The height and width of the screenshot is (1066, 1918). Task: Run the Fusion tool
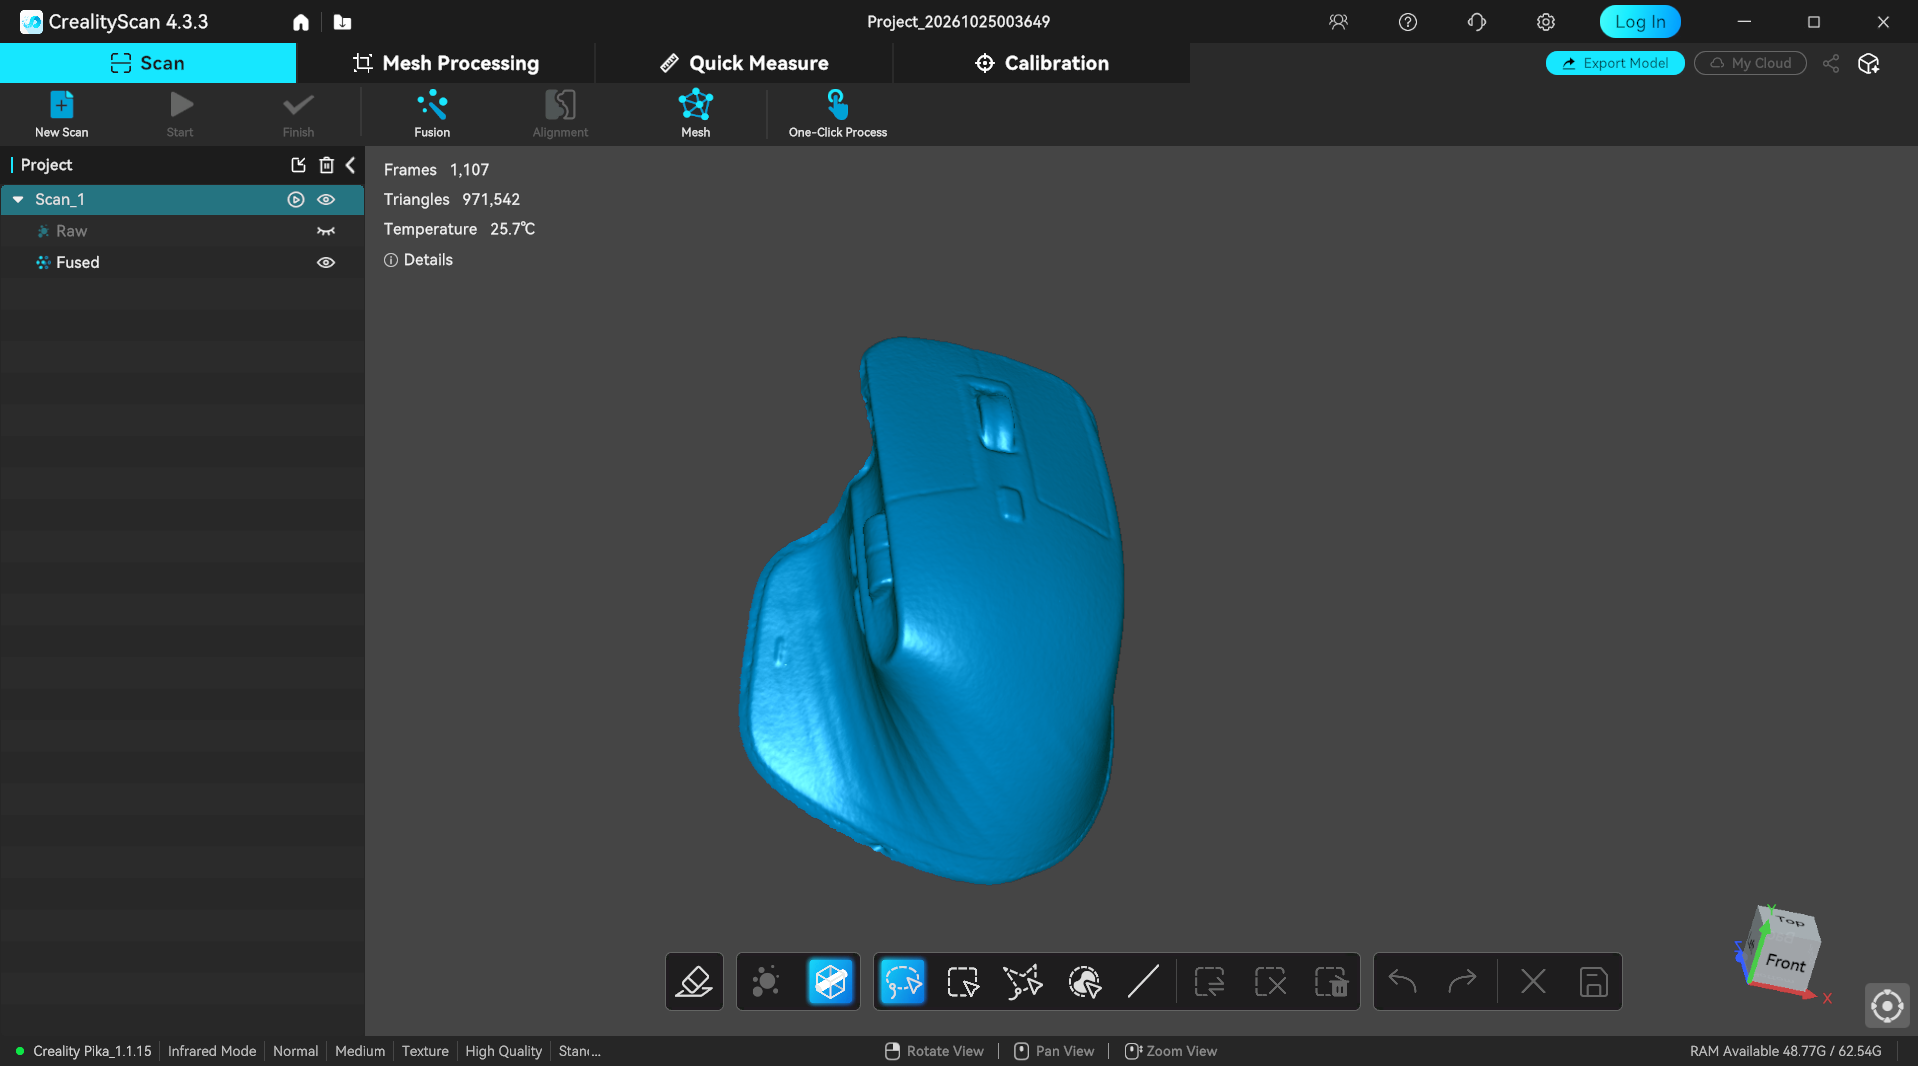click(432, 113)
